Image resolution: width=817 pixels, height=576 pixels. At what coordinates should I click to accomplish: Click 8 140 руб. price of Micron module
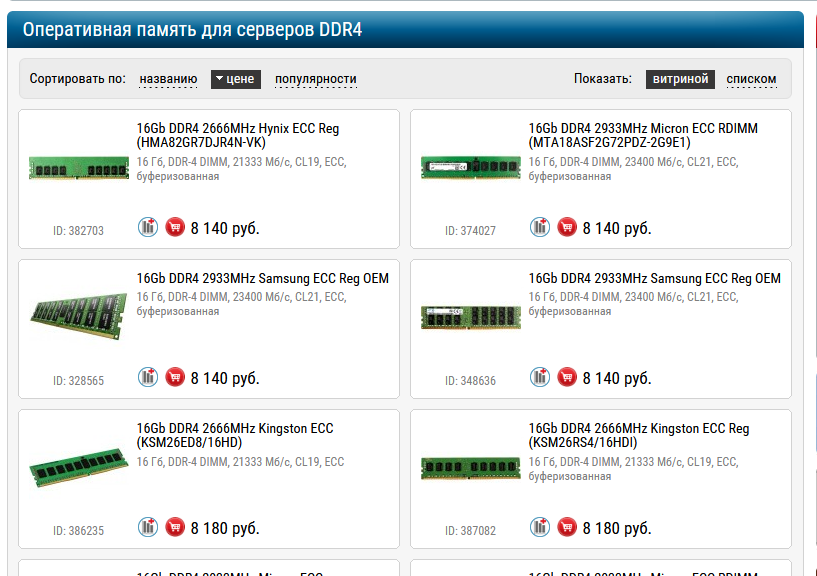[x=617, y=228]
